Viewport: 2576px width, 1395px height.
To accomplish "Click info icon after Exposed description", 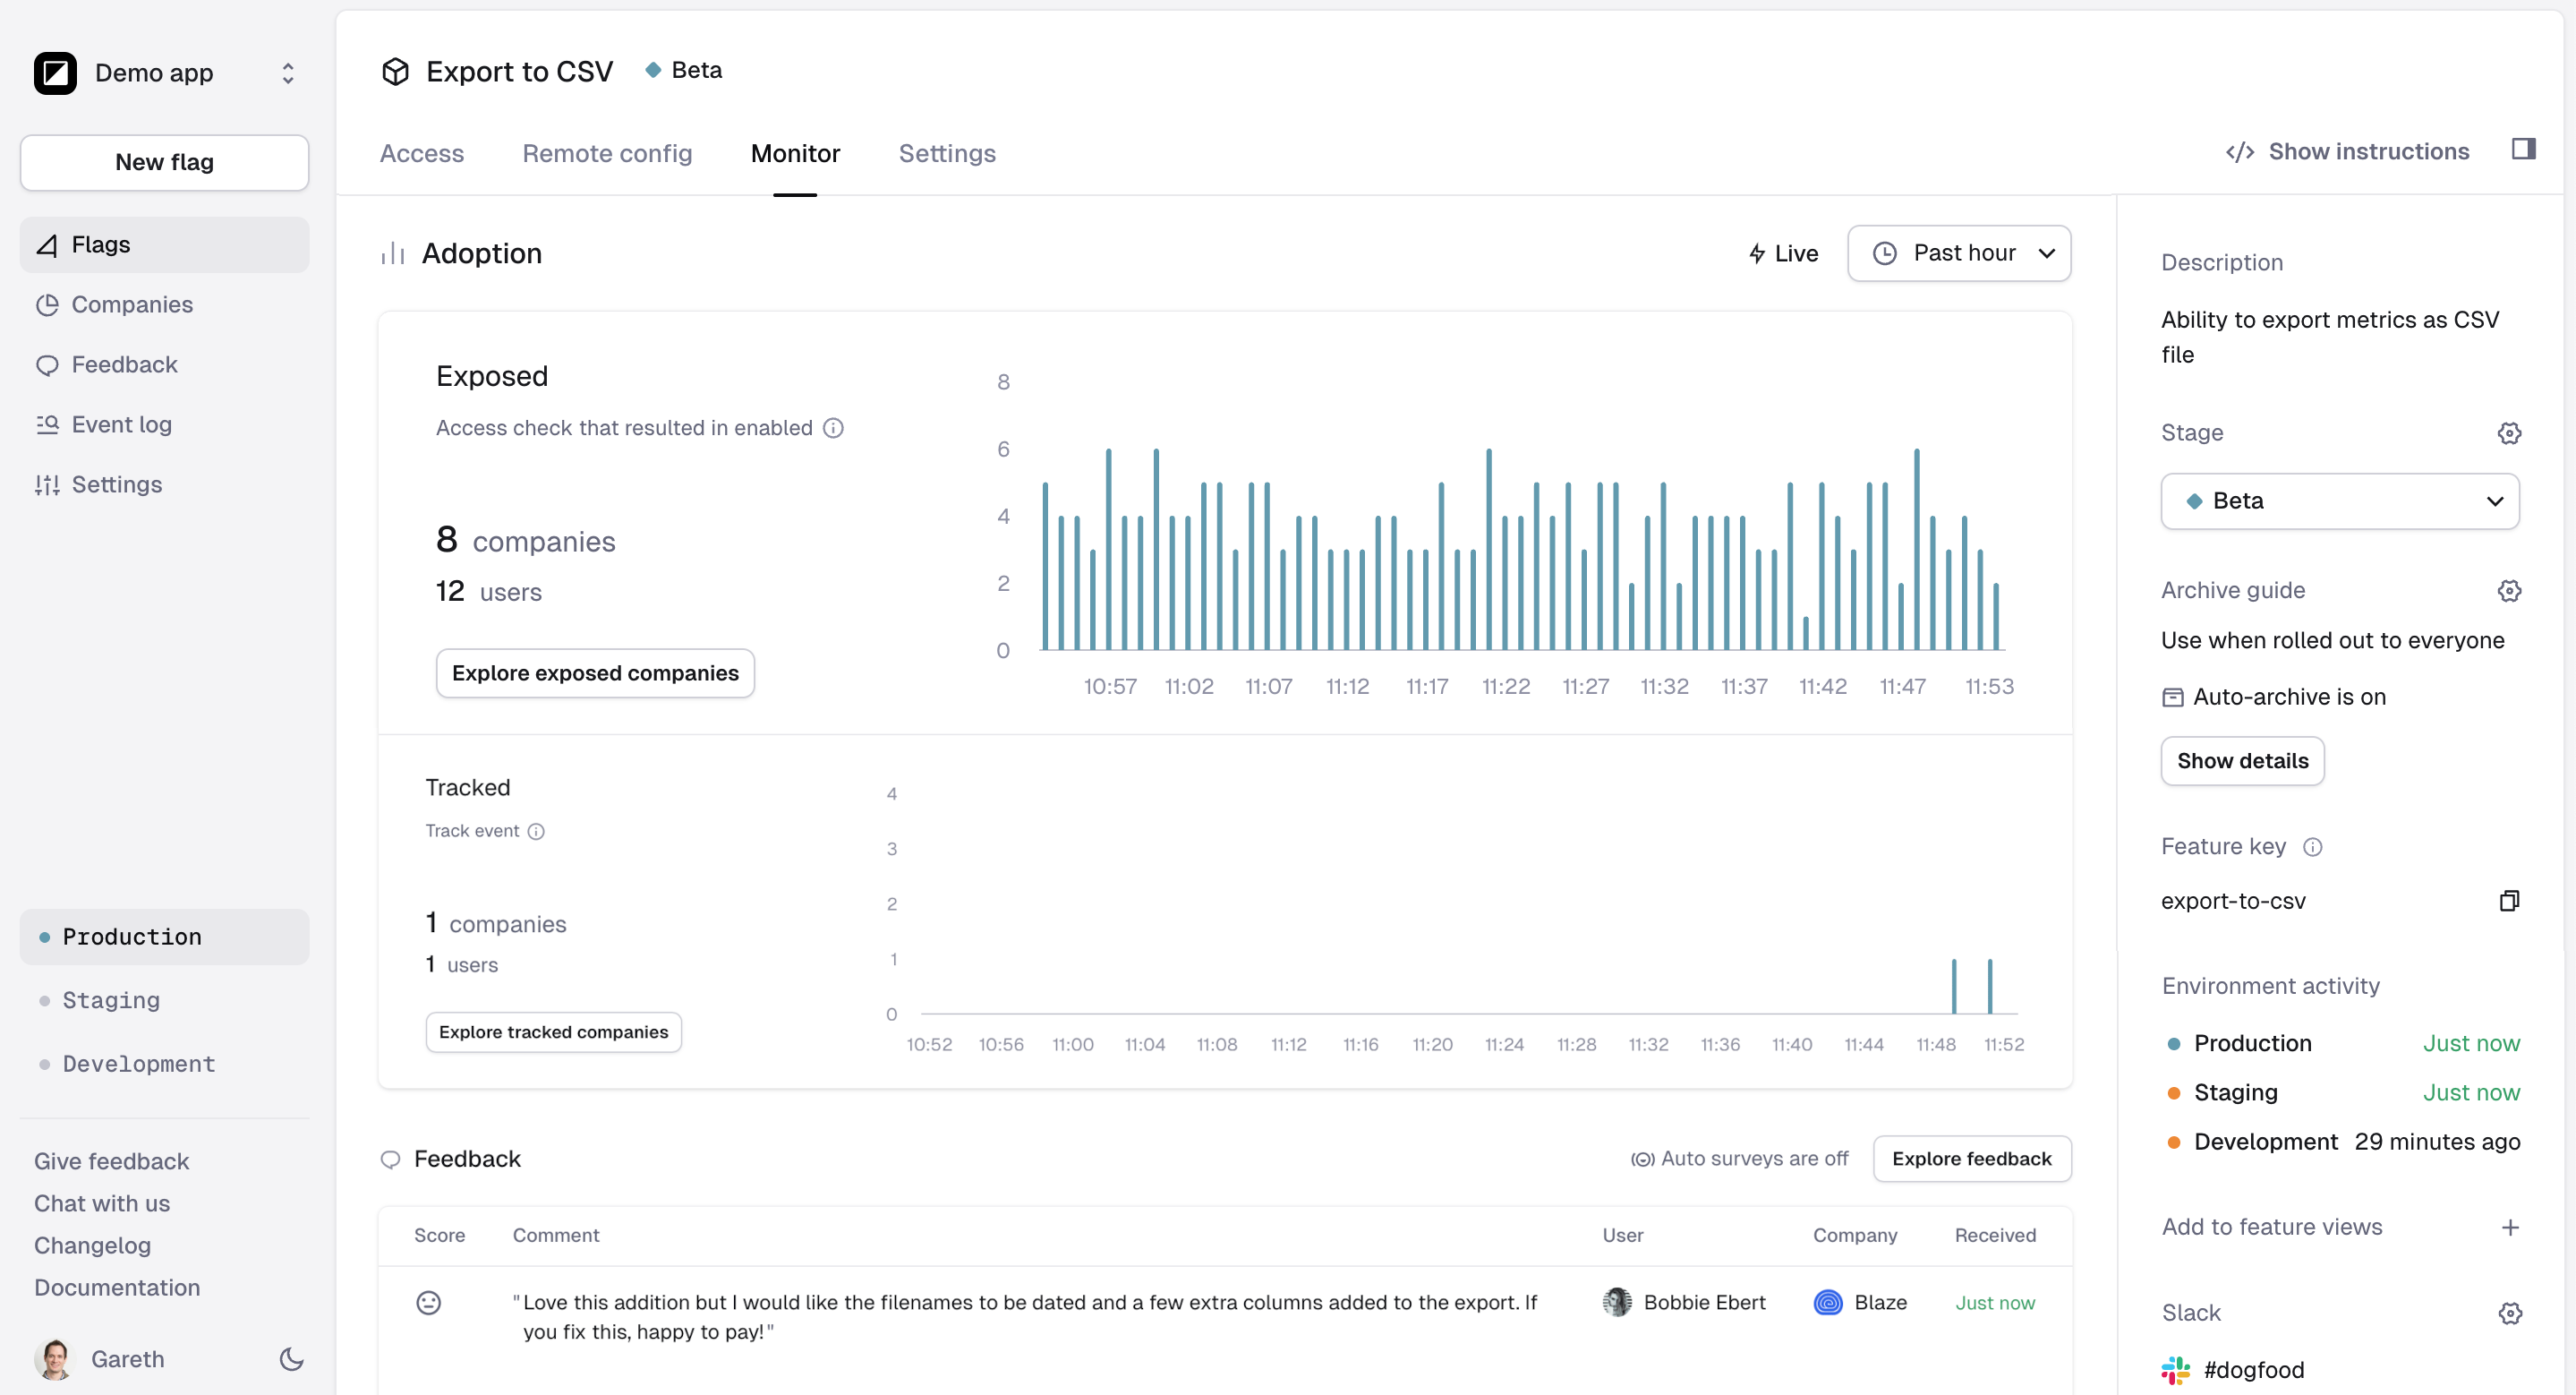I will tap(833, 428).
